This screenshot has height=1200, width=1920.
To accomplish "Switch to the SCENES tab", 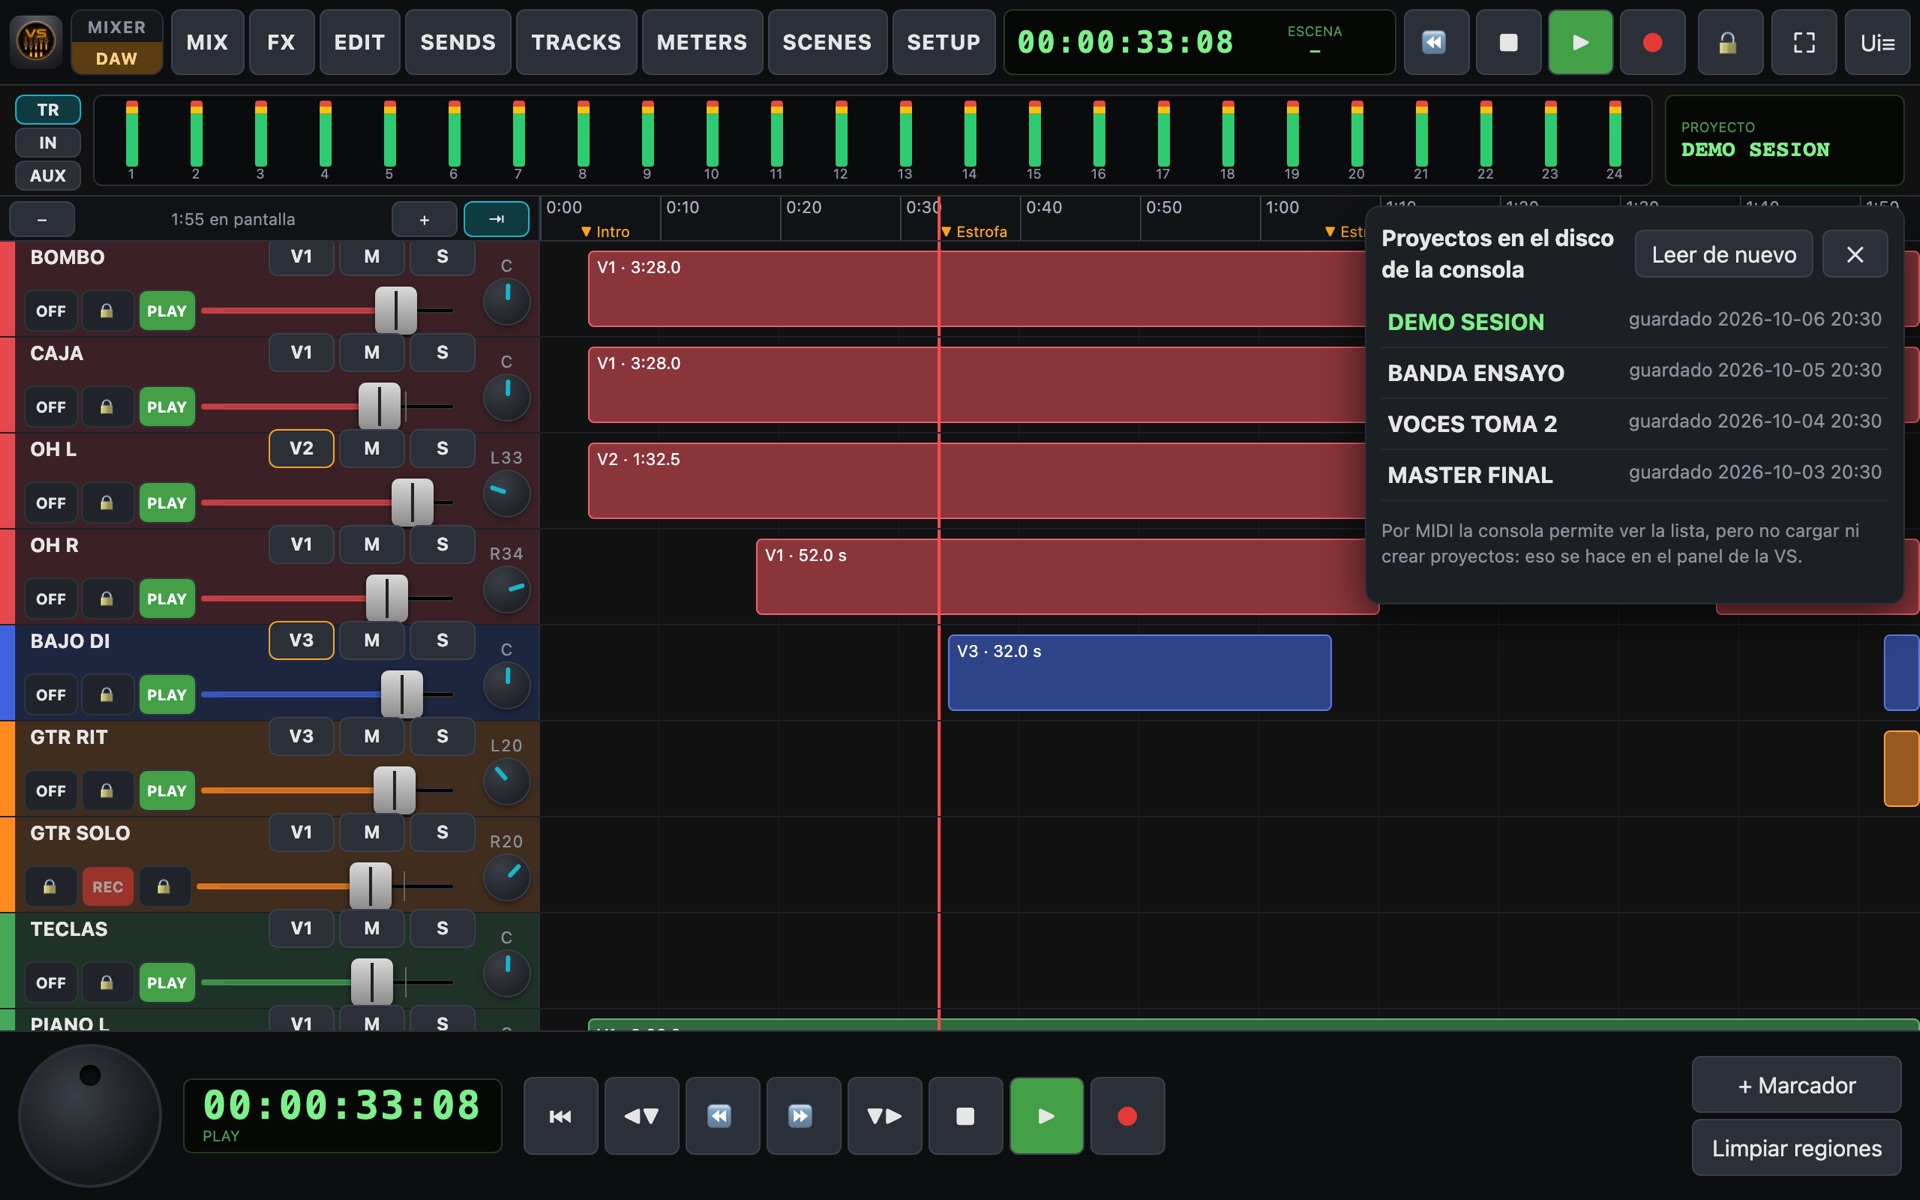I will [x=827, y=42].
